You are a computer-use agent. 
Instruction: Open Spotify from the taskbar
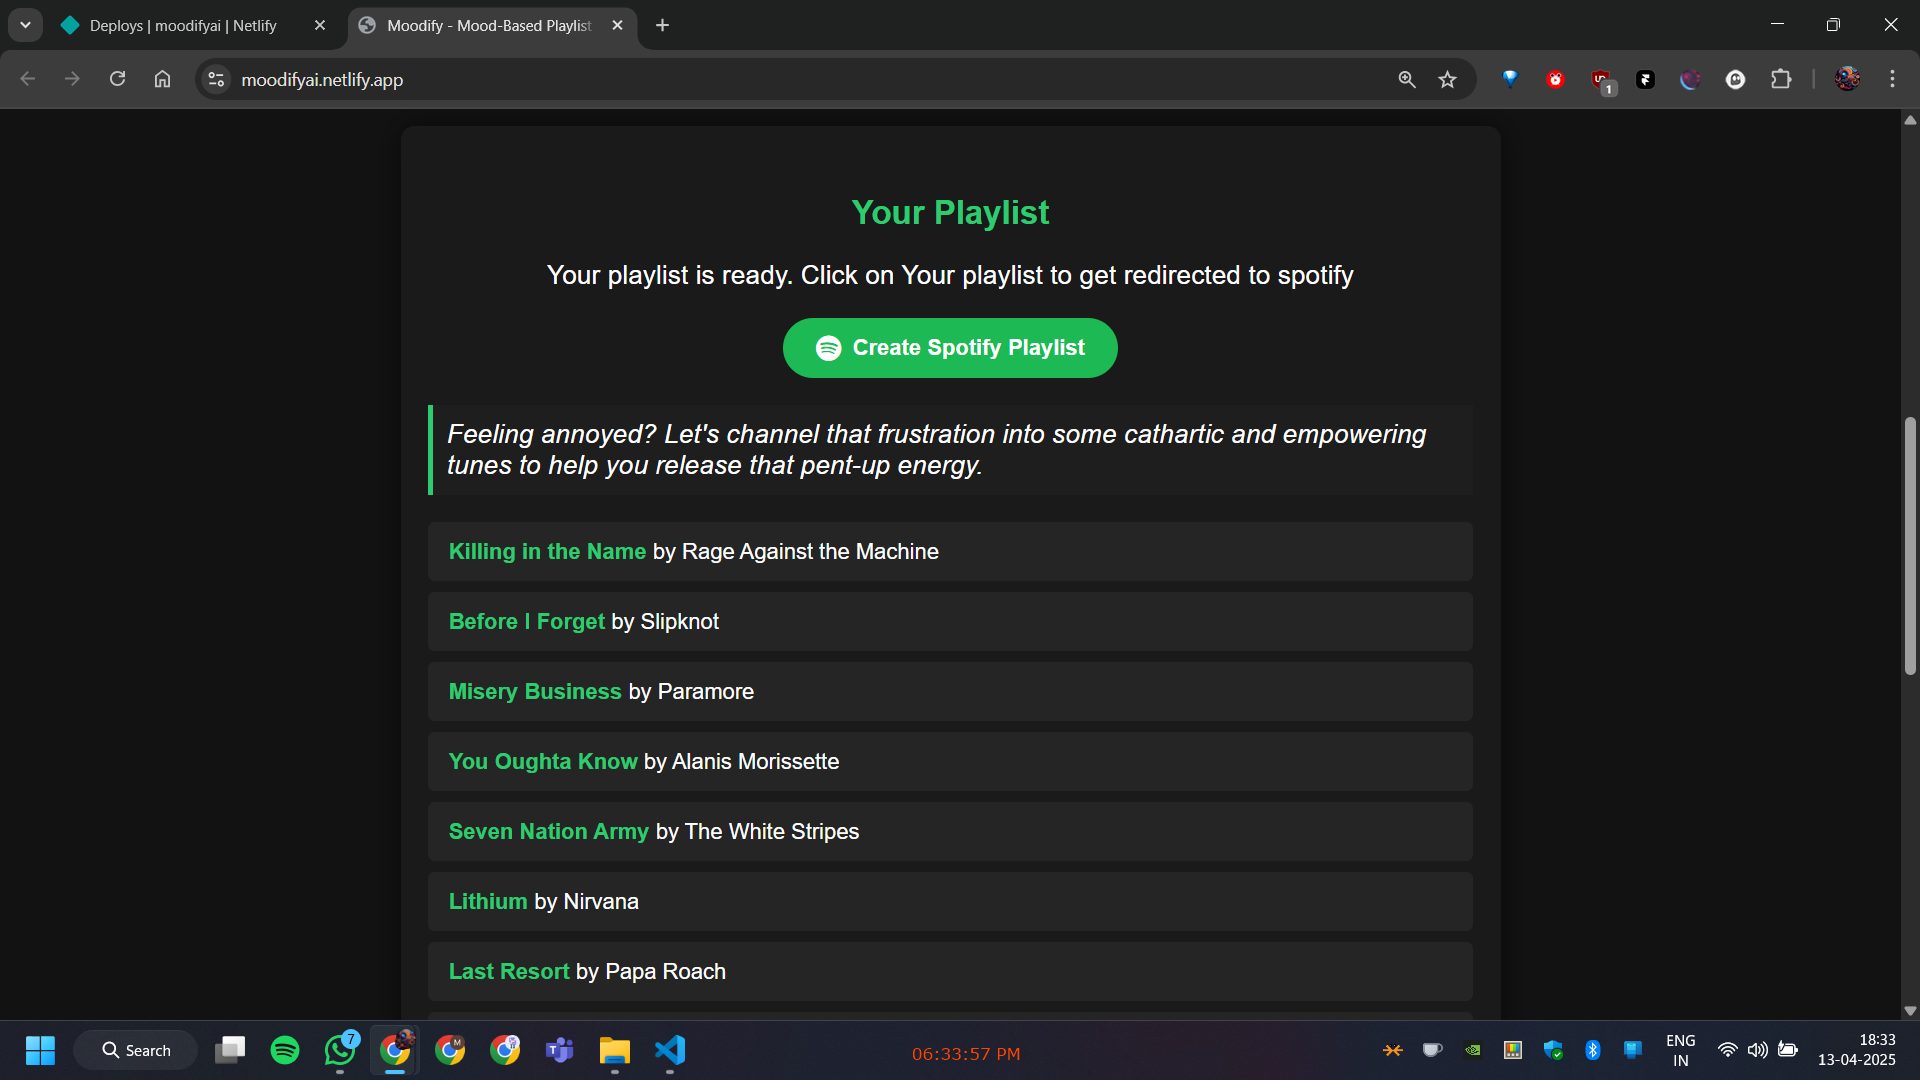pos(285,1050)
